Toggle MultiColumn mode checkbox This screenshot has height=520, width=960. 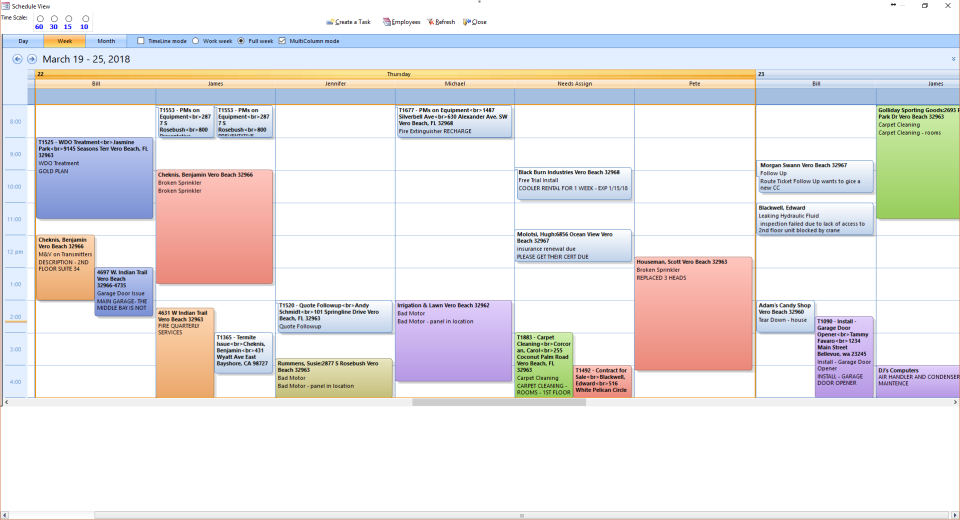(282, 41)
